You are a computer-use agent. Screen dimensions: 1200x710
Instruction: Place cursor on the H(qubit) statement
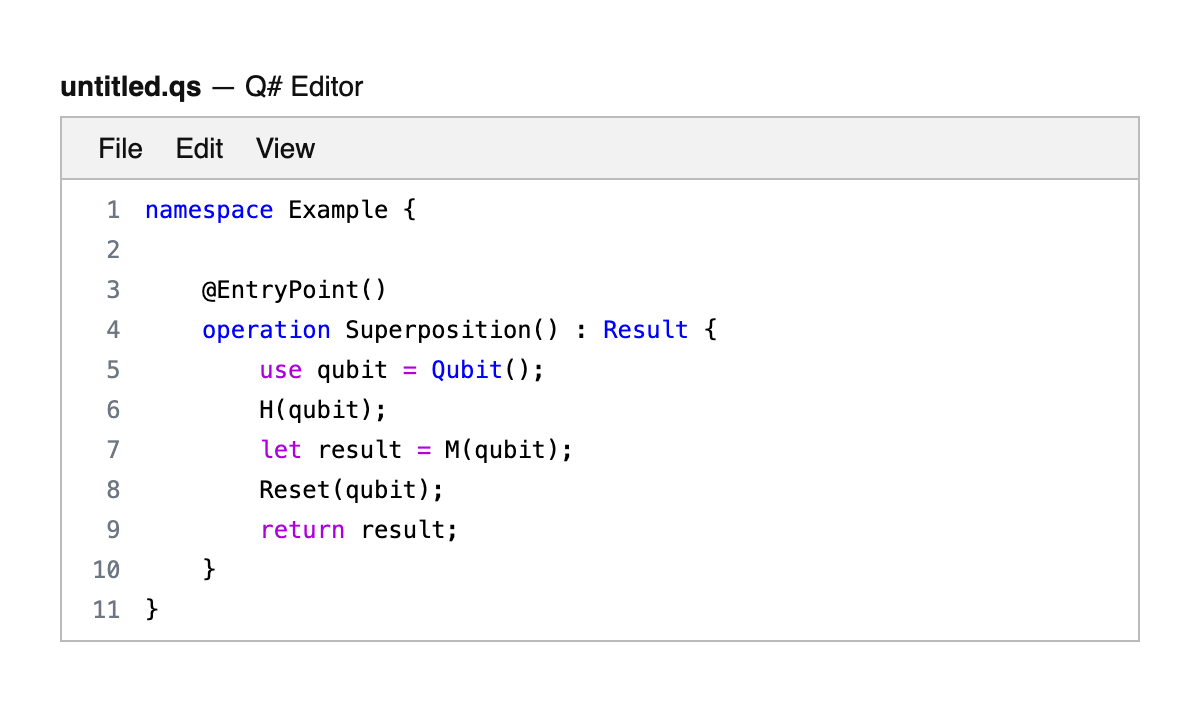[x=321, y=410]
